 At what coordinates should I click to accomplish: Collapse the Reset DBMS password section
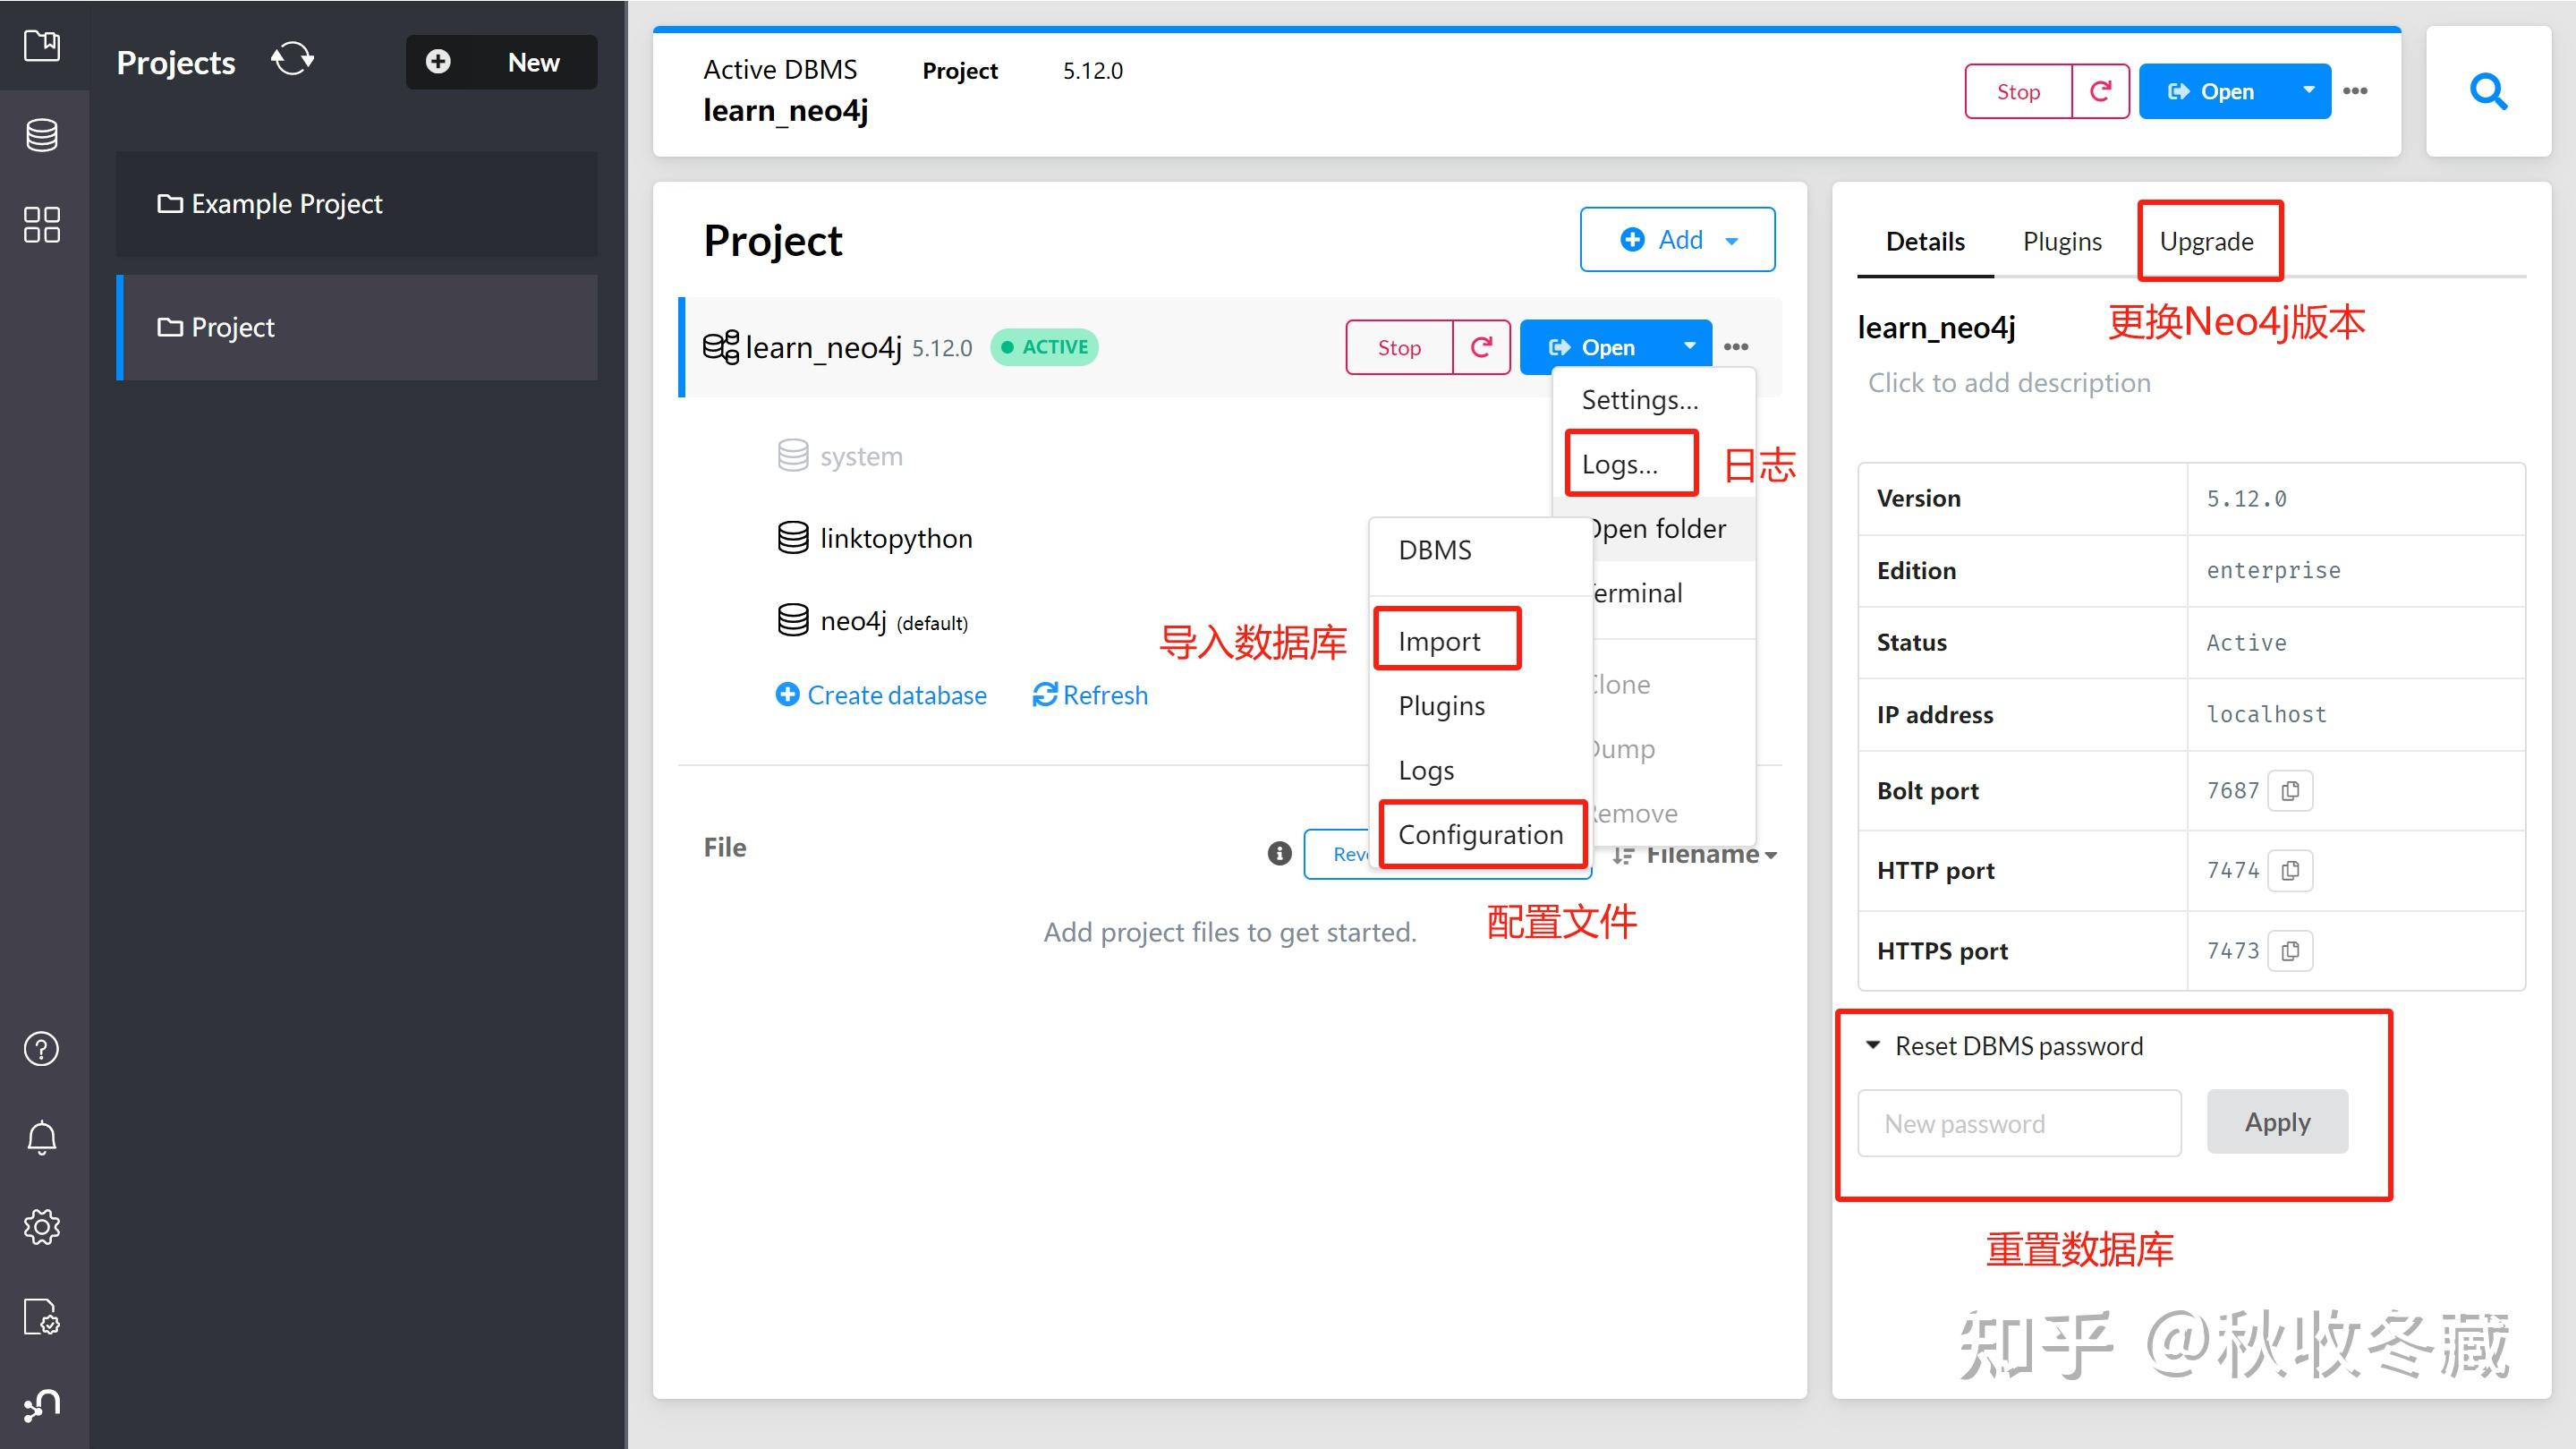(x=1872, y=1045)
